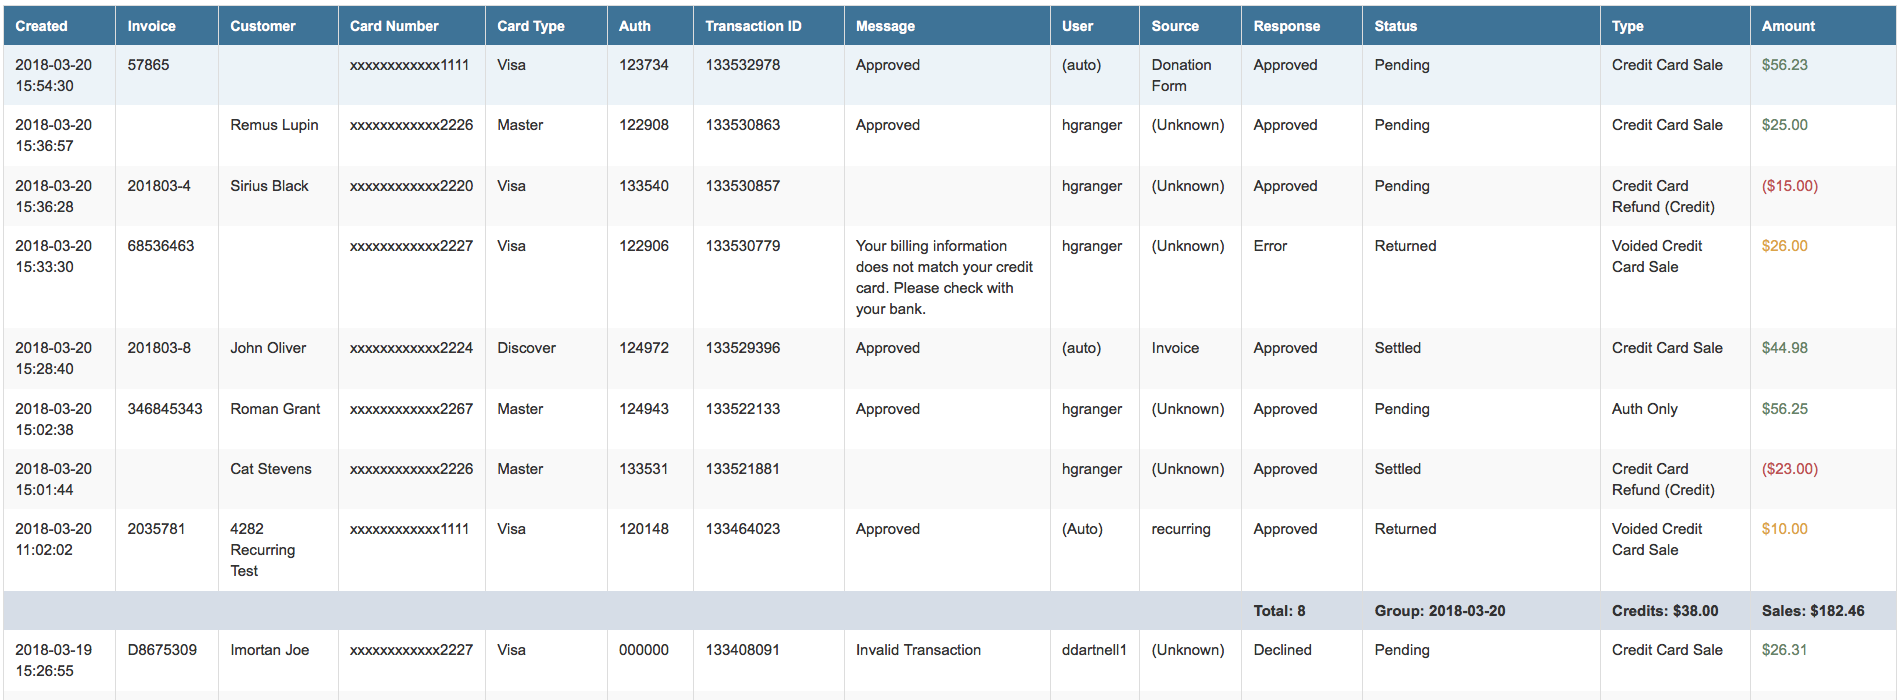This screenshot has height=700, width=1901.
Task: Click the Card Type column header
Action: [x=530, y=26]
